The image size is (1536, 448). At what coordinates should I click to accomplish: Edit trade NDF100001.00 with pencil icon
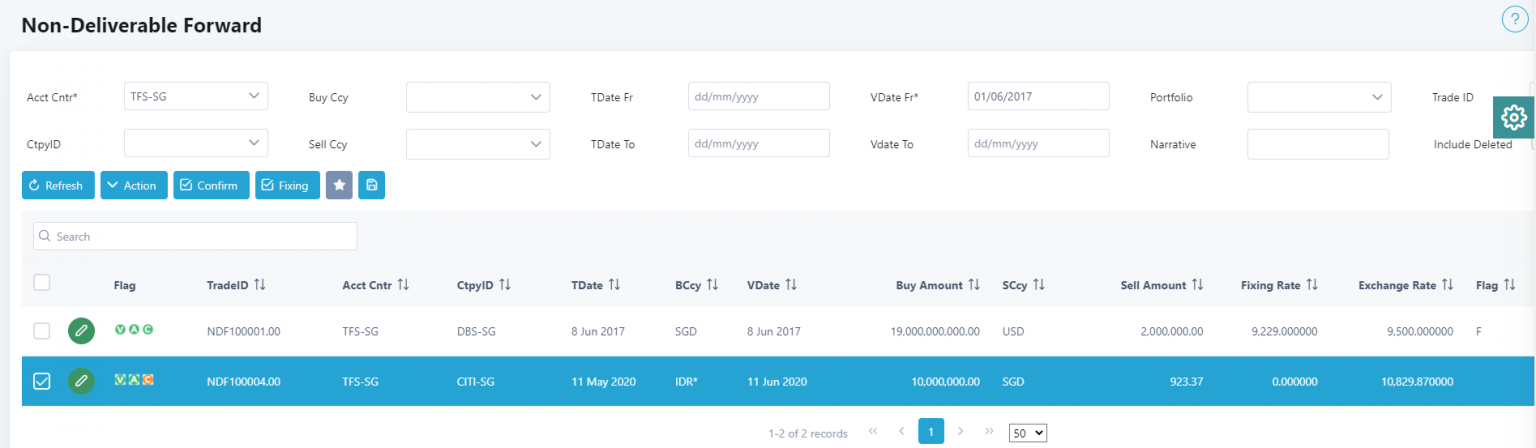tap(81, 331)
